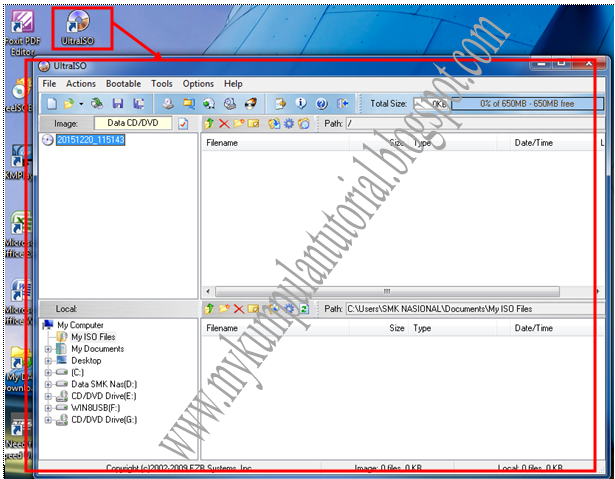The height and width of the screenshot is (479, 615).
Task: Click the Mount to Virtual Drive icon
Action: (230, 104)
